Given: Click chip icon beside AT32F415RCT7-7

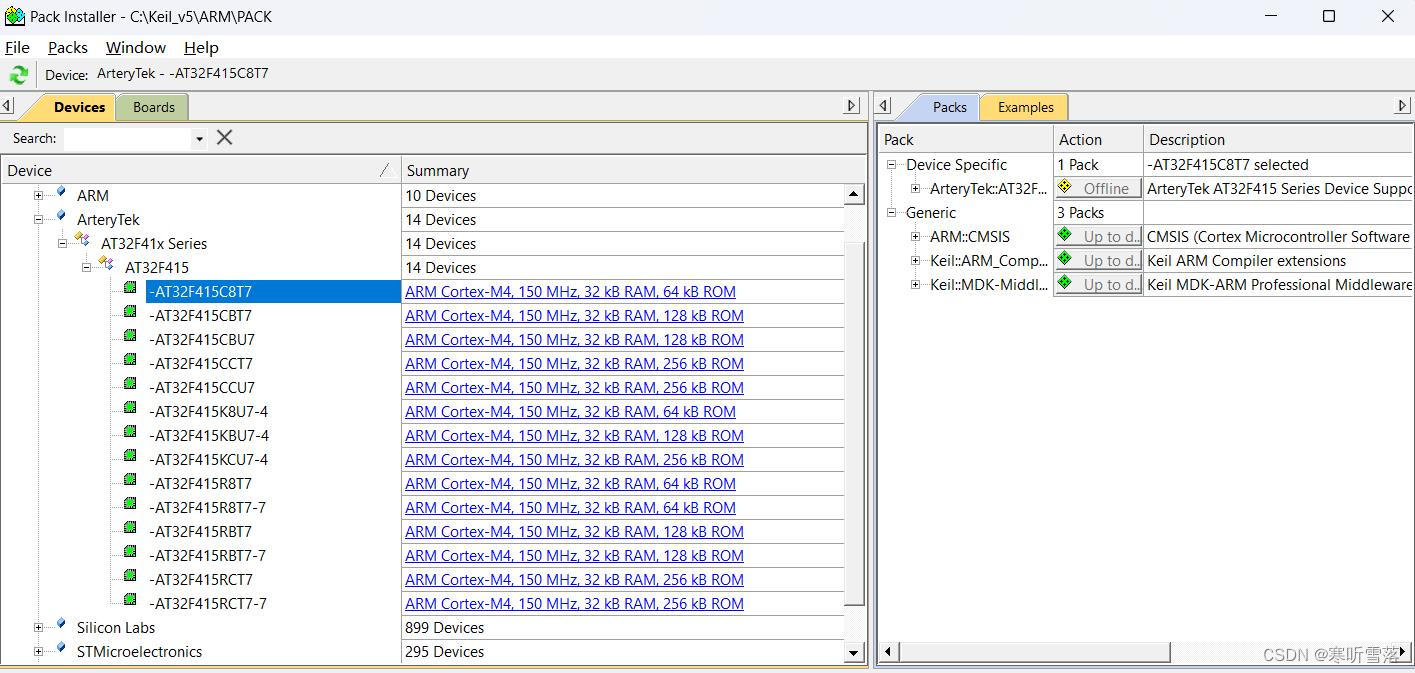Looking at the screenshot, I should [x=130, y=602].
